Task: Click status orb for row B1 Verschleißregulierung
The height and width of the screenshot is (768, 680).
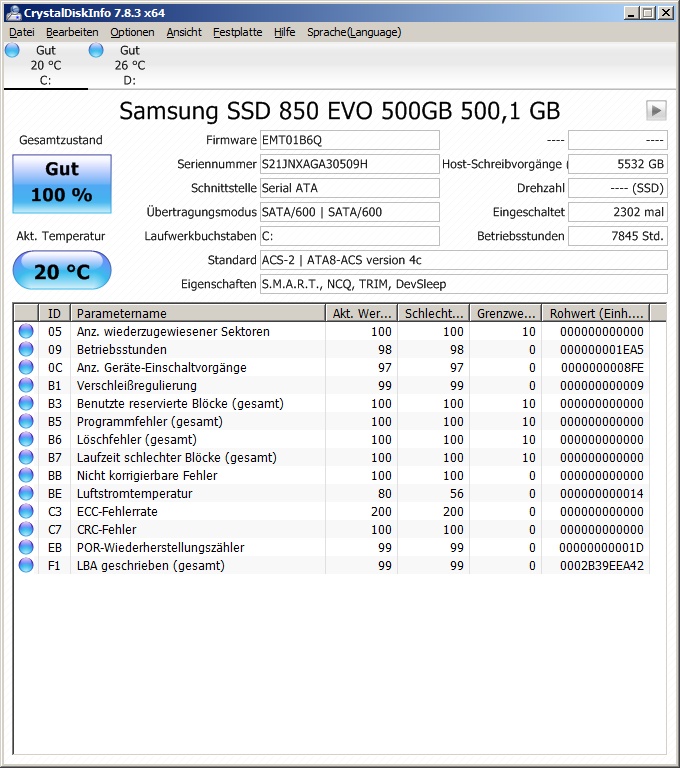Action: click(26, 385)
